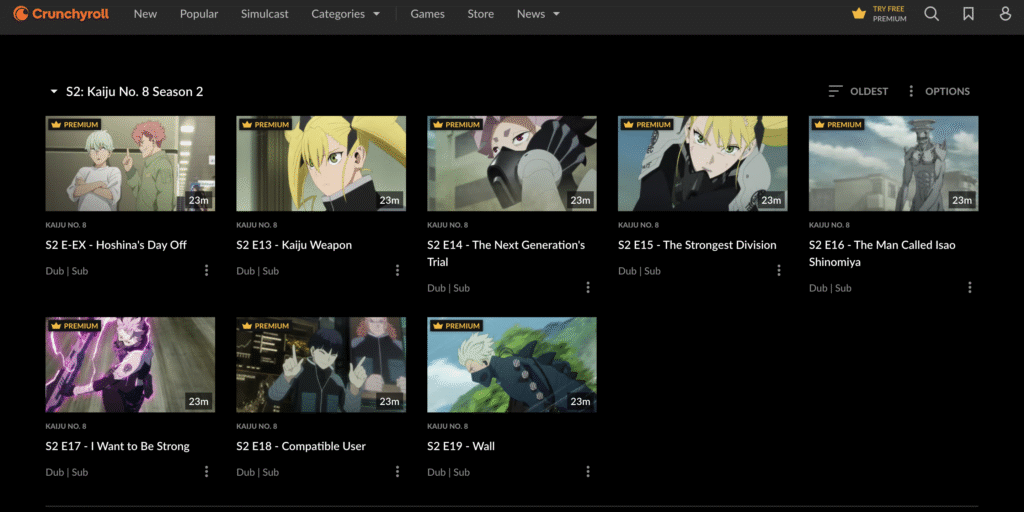Click Kaiju No. 8 label above E17

tap(66, 426)
